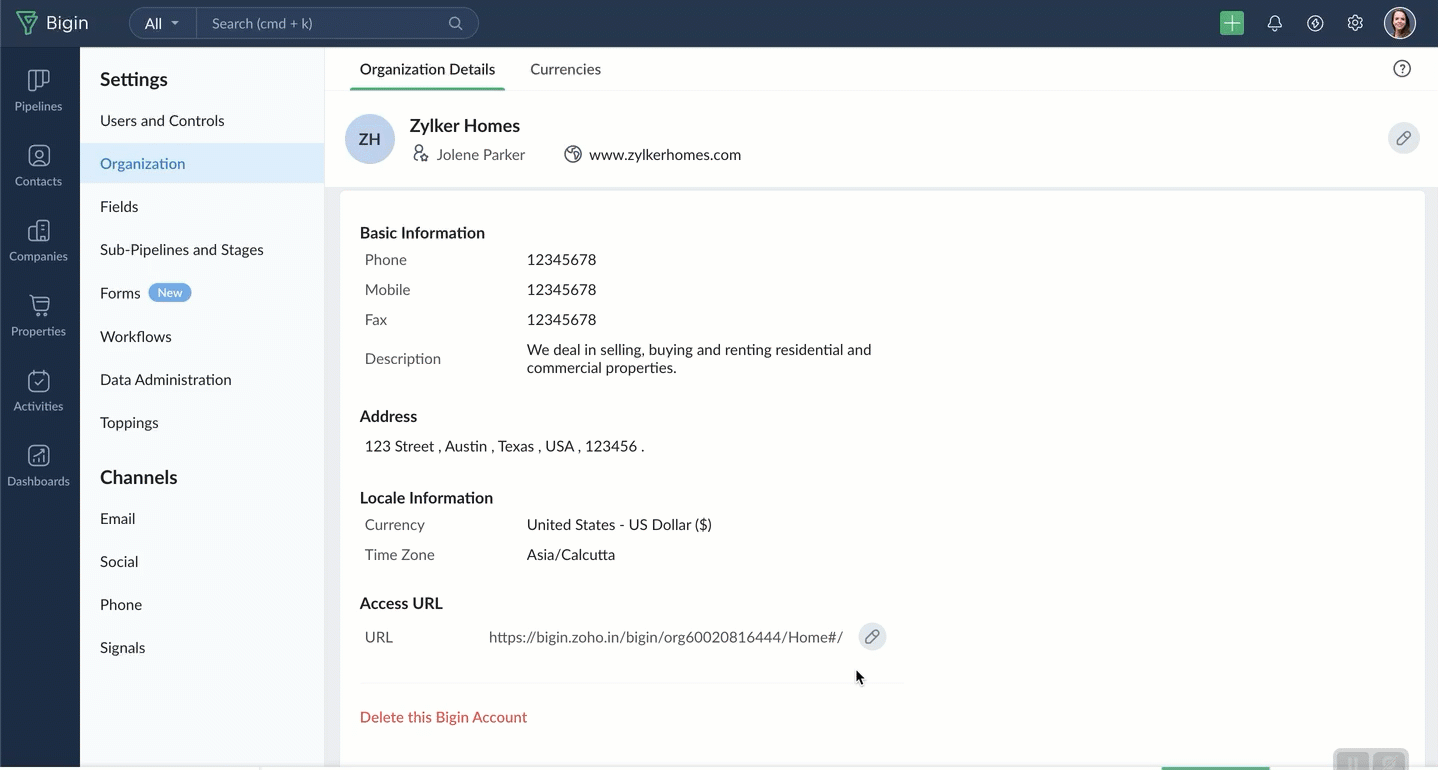The height and width of the screenshot is (770, 1438).
Task: Click the Zylker Homes organization name
Action: point(465,125)
